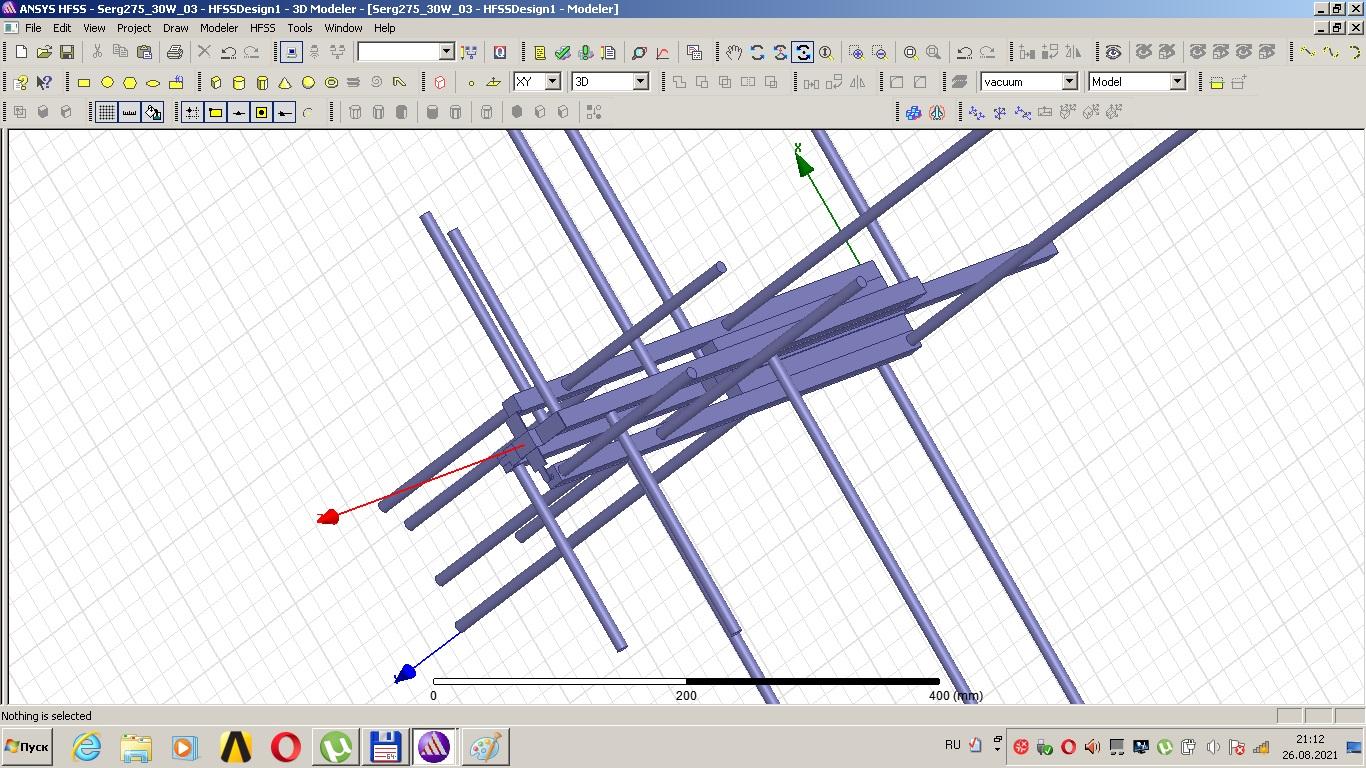This screenshot has height=768, width=1366.
Task: Open the HFSS menu
Action: point(262,28)
